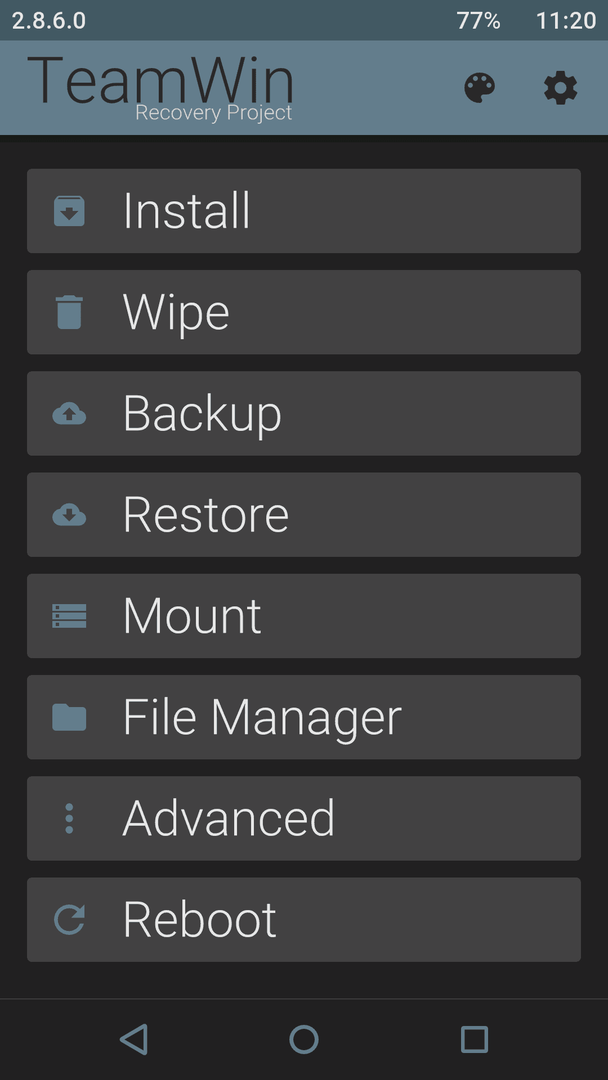Screen dimensions: 608x1080
Task: Tap the Install archive-box icon
Action: [70, 211]
